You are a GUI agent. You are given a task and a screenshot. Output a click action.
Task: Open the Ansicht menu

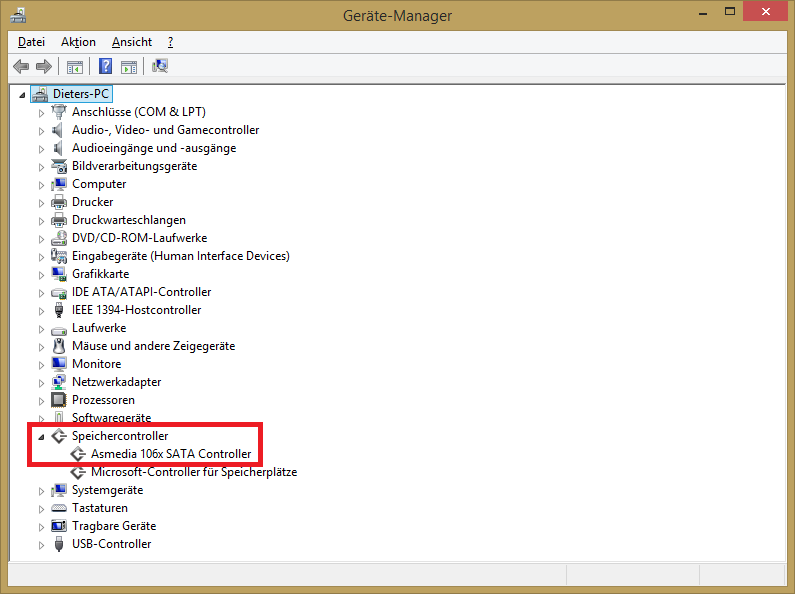[x=132, y=42]
